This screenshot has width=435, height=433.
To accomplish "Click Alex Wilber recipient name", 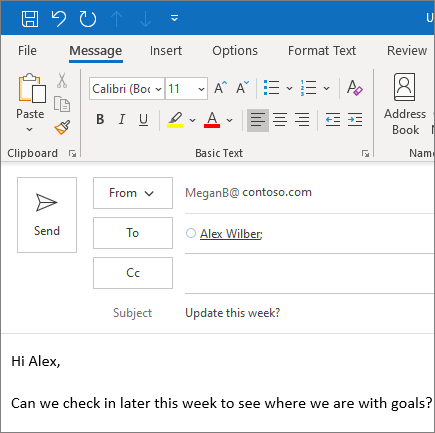I will click(x=231, y=234).
